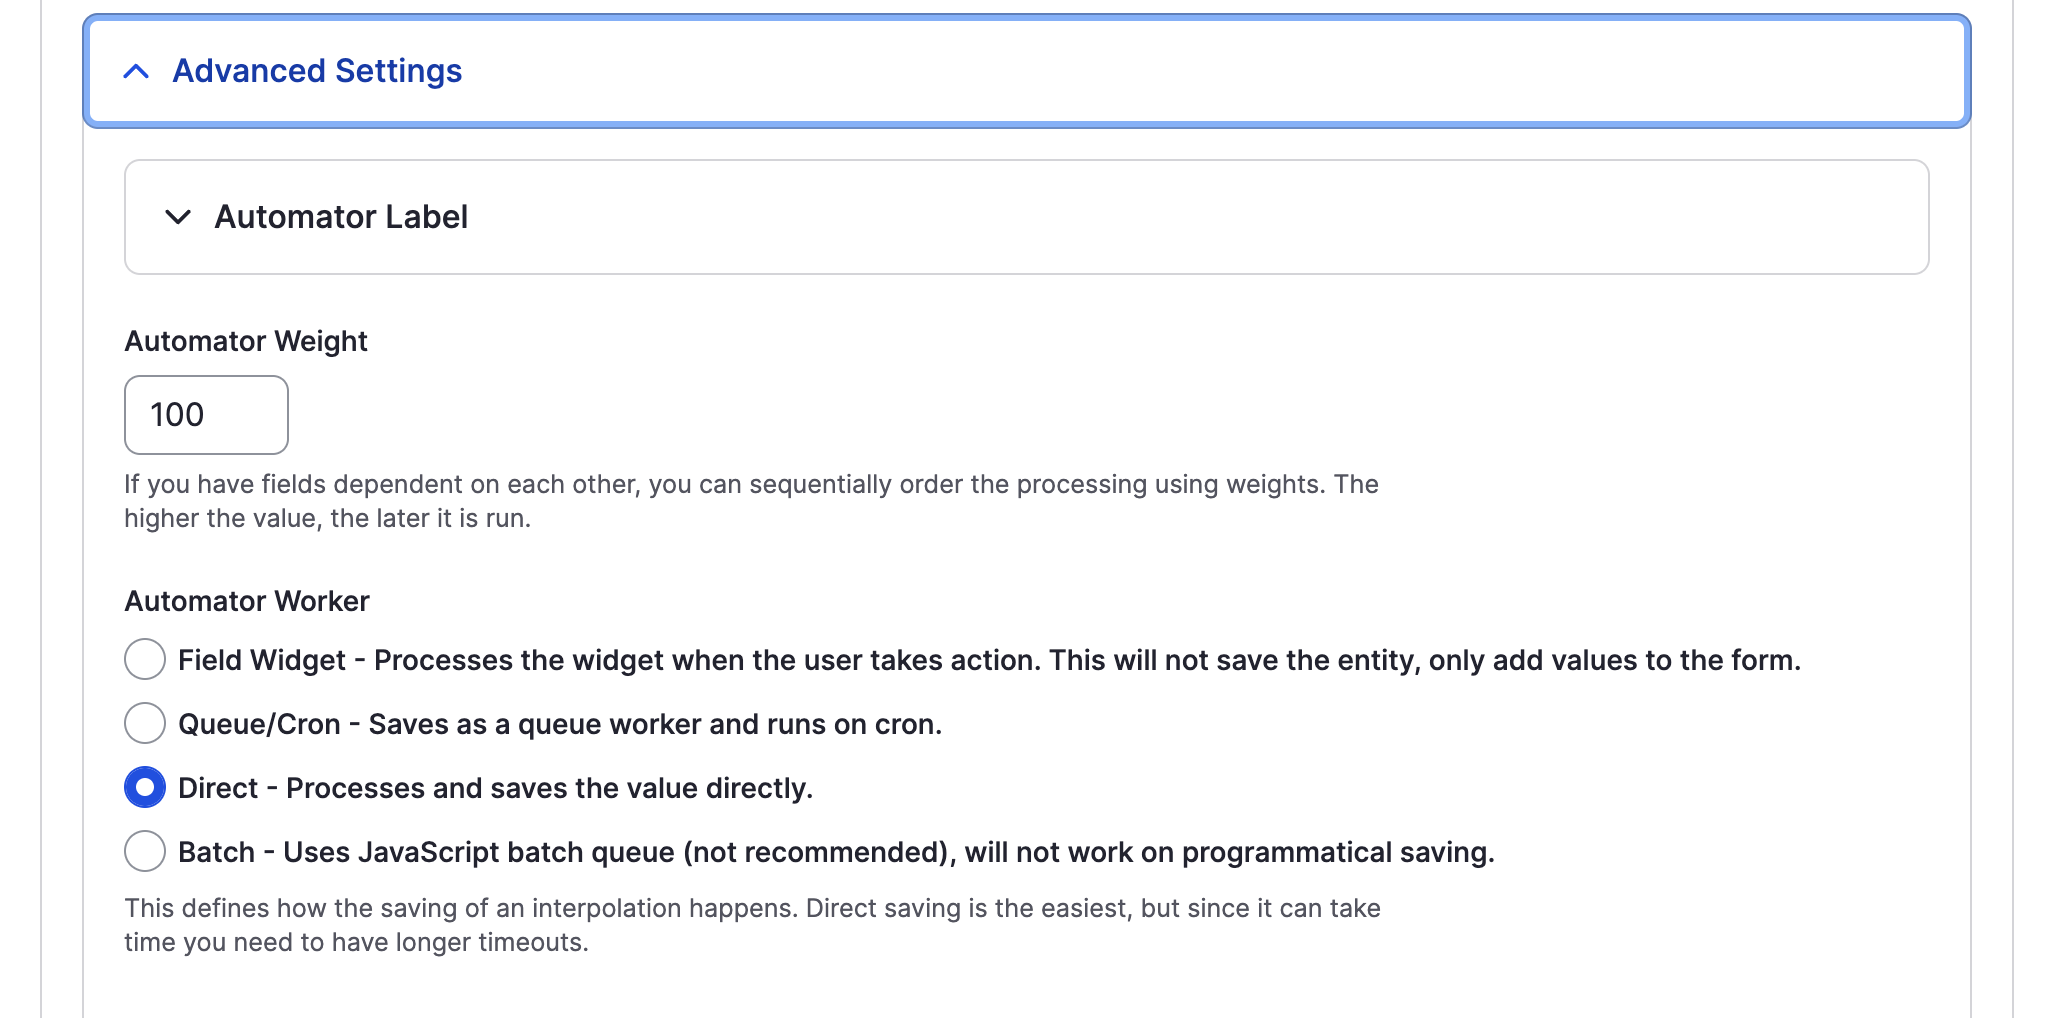Click the upward chevron beside Advanced Settings
The height and width of the screenshot is (1018, 2060).
pyautogui.click(x=136, y=72)
